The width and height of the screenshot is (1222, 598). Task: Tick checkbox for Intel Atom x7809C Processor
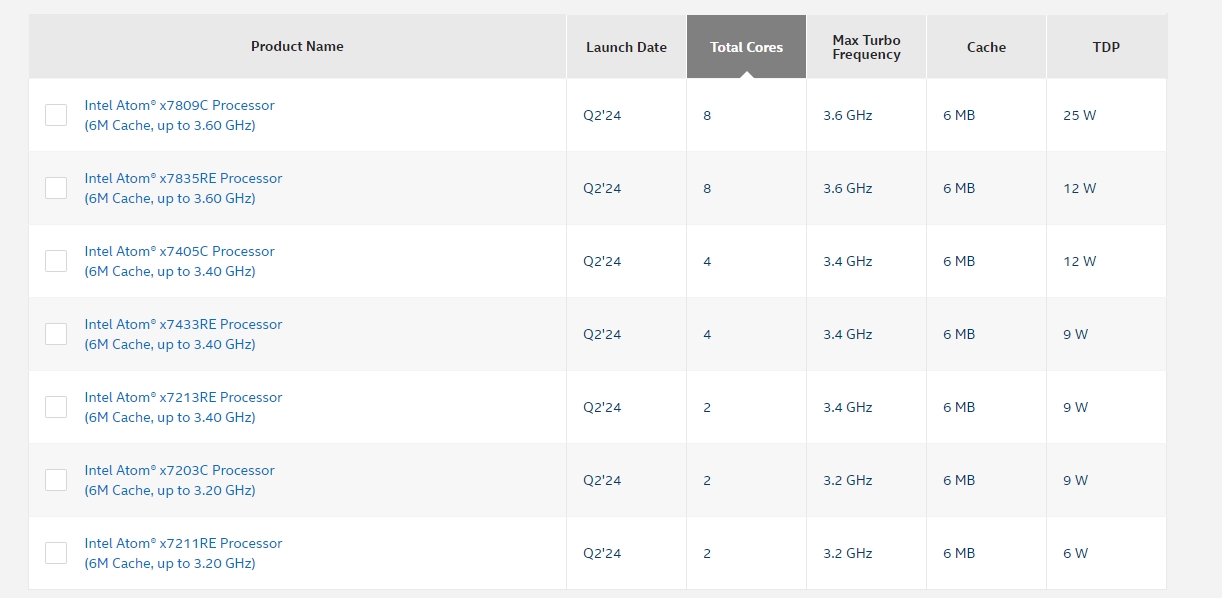tap(56, 115)
